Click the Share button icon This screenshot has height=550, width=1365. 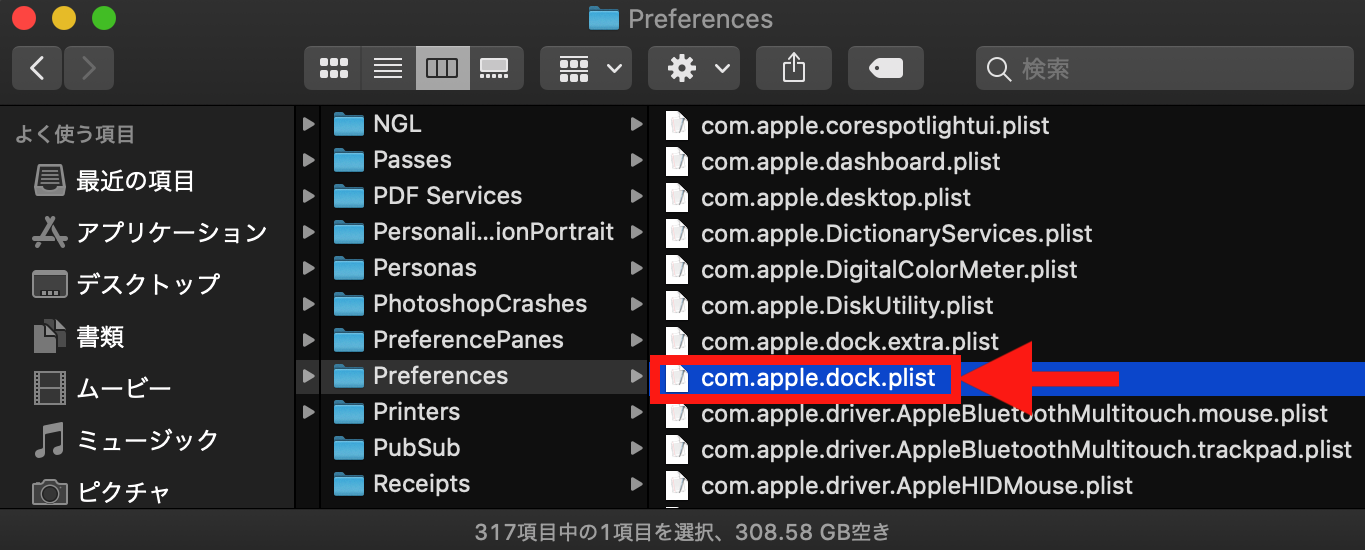[x=793, y=68]
